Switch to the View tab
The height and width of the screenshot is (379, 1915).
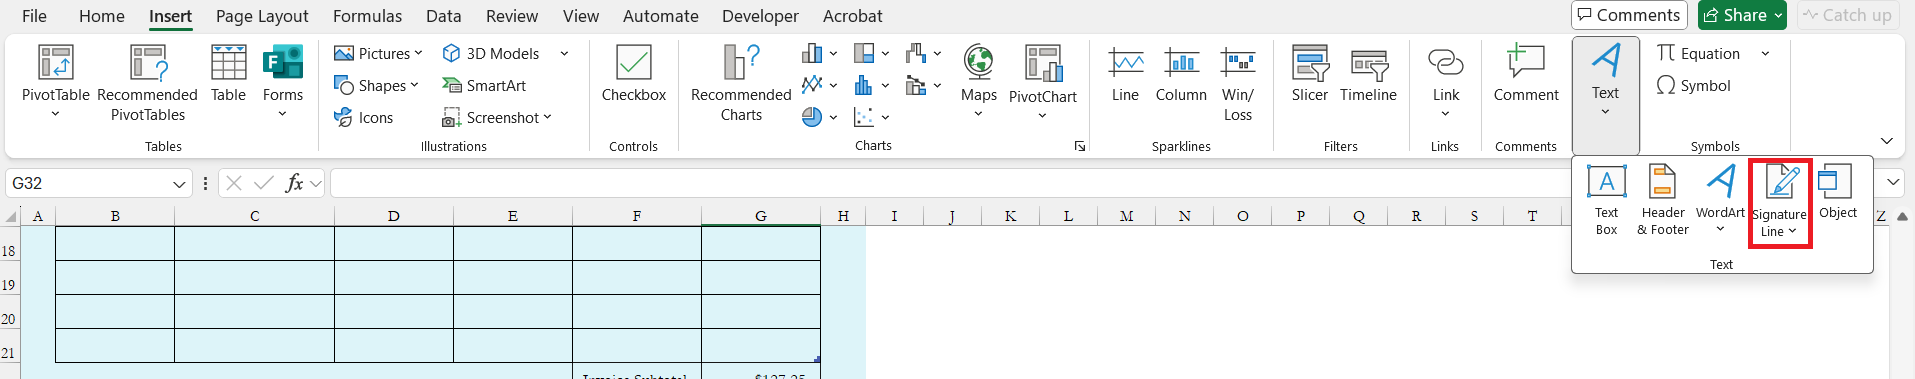(x=581, y=16)
